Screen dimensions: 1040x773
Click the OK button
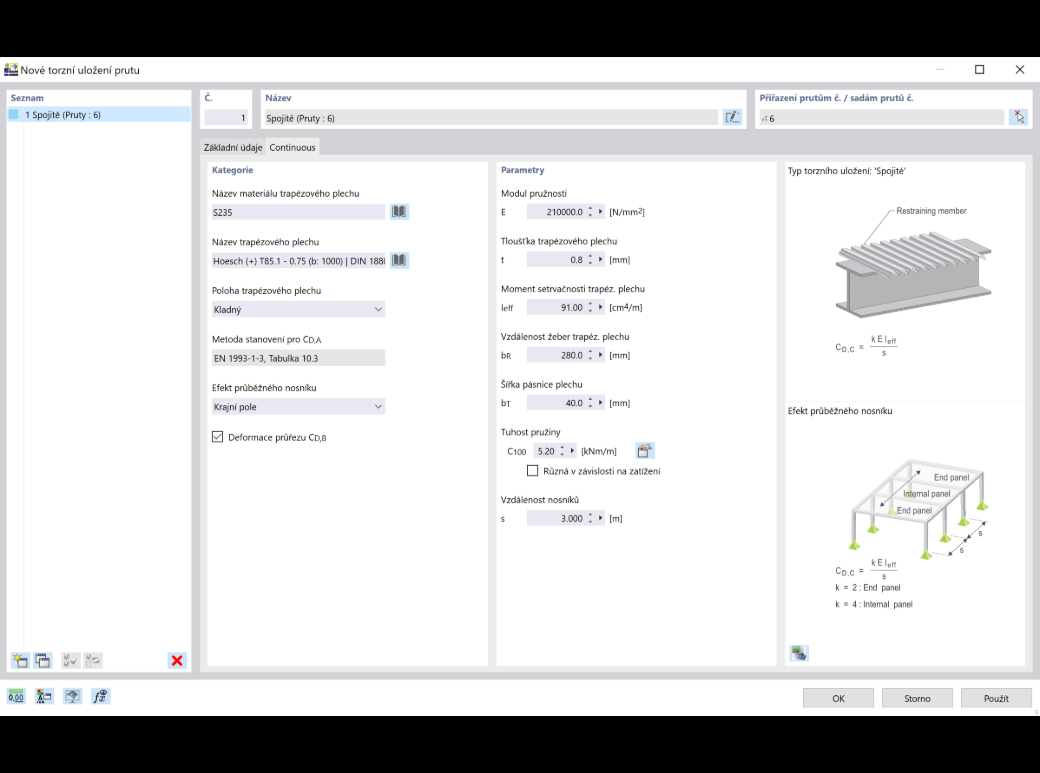(x=838, y=698)
